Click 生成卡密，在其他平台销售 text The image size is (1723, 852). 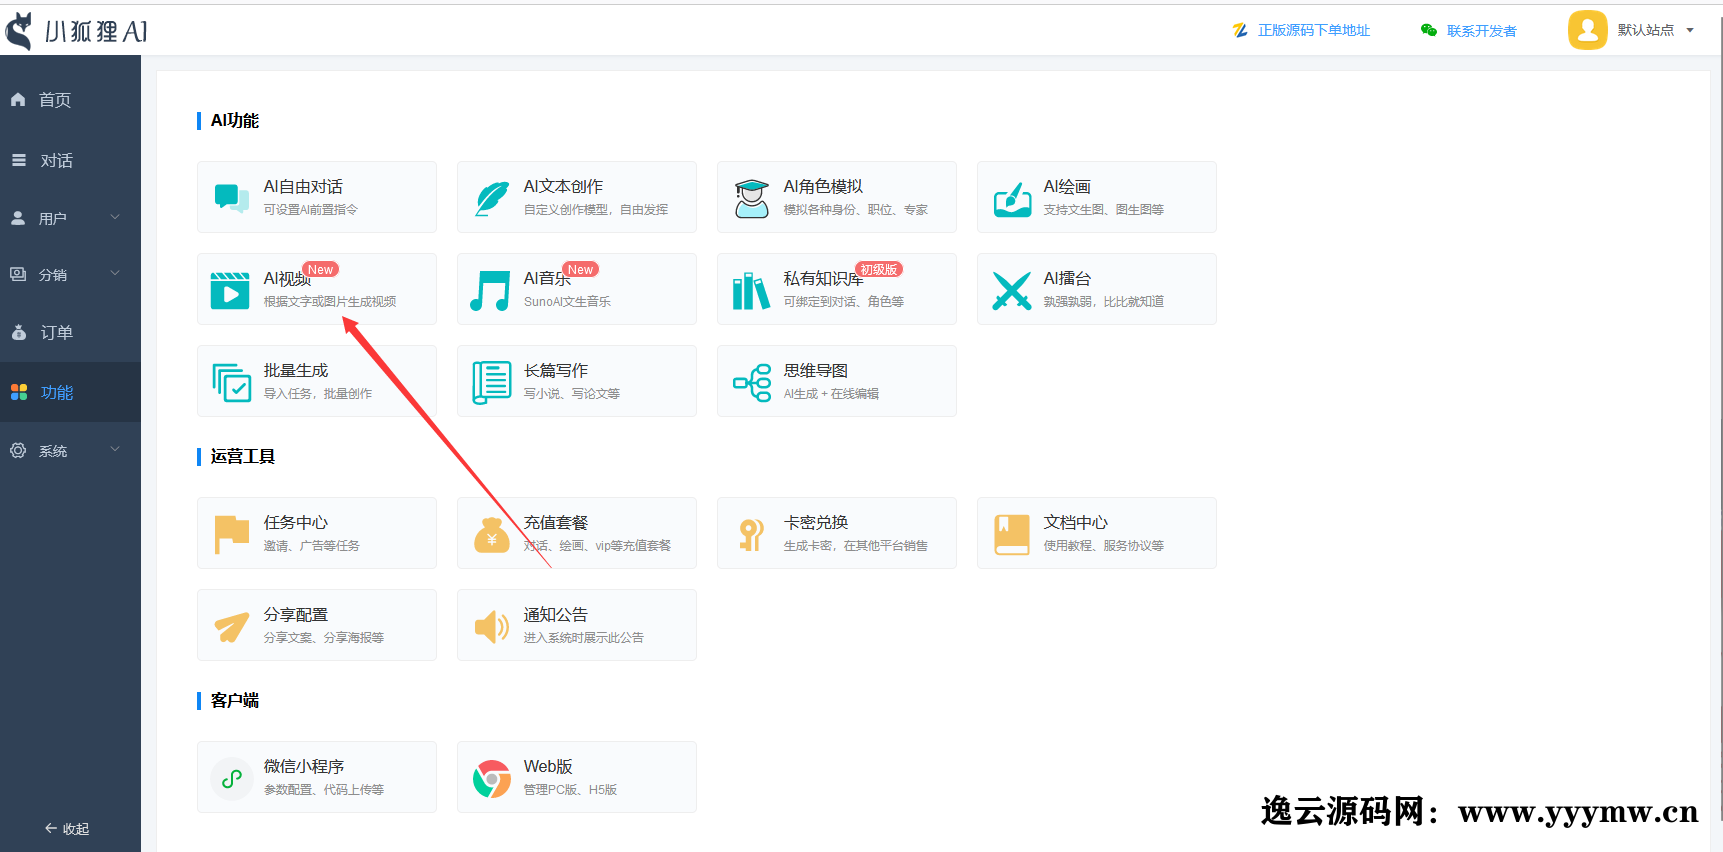pos(856,546)
